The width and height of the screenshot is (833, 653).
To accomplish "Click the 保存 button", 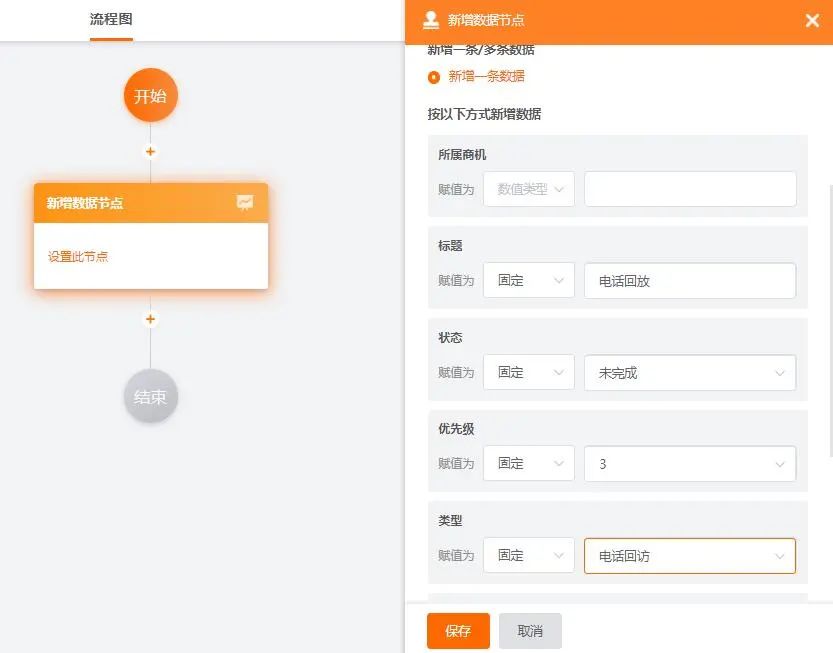I will 458,631.
